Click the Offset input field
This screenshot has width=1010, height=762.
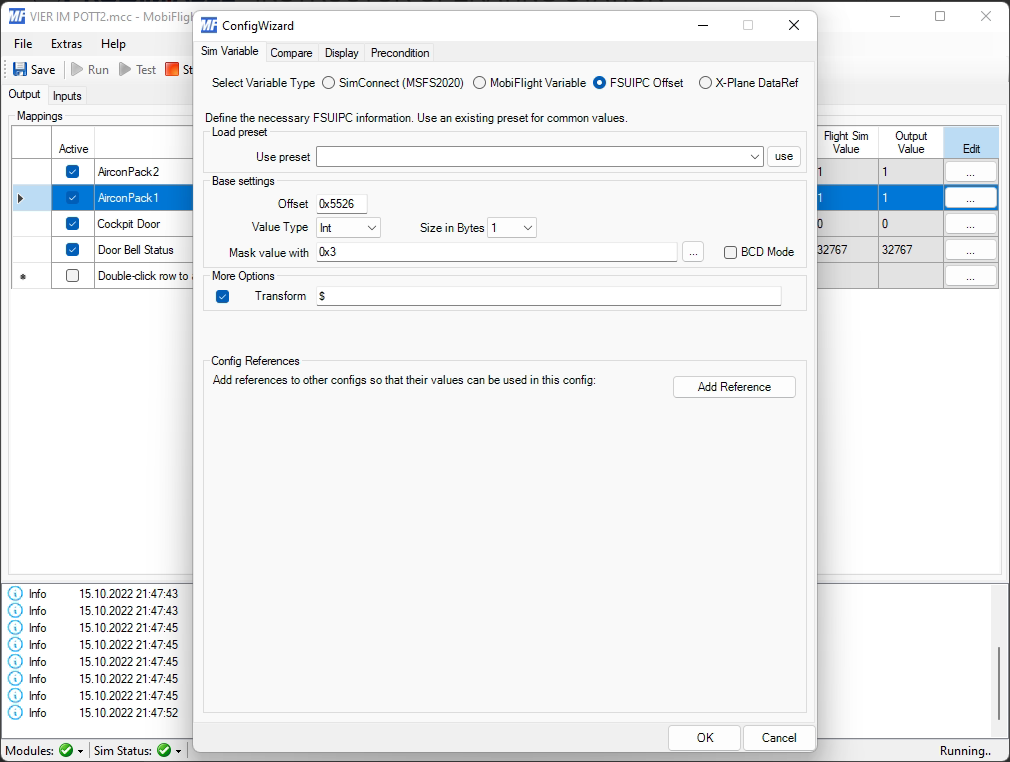point(341,204)
